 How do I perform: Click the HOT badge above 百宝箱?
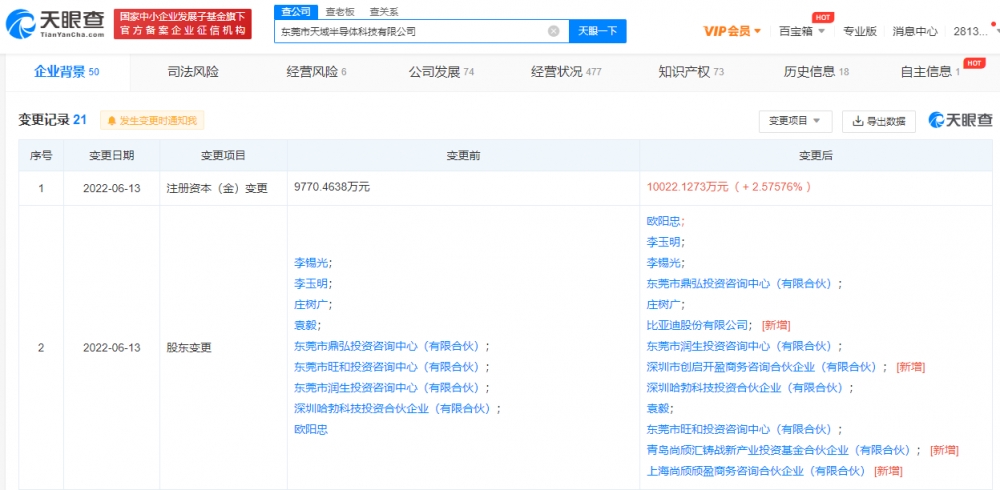(822, 17)
